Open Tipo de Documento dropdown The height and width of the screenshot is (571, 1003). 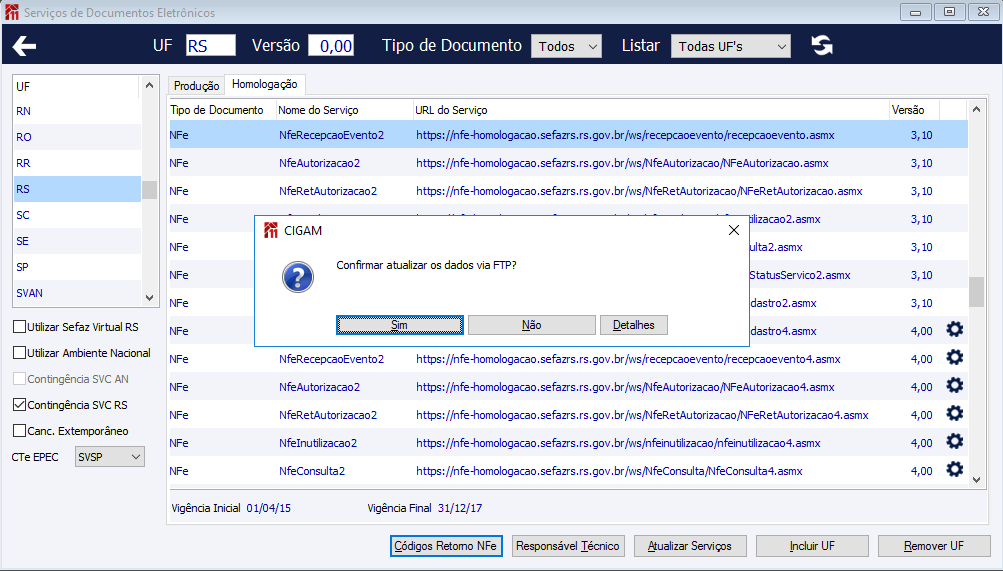[566, 46]
